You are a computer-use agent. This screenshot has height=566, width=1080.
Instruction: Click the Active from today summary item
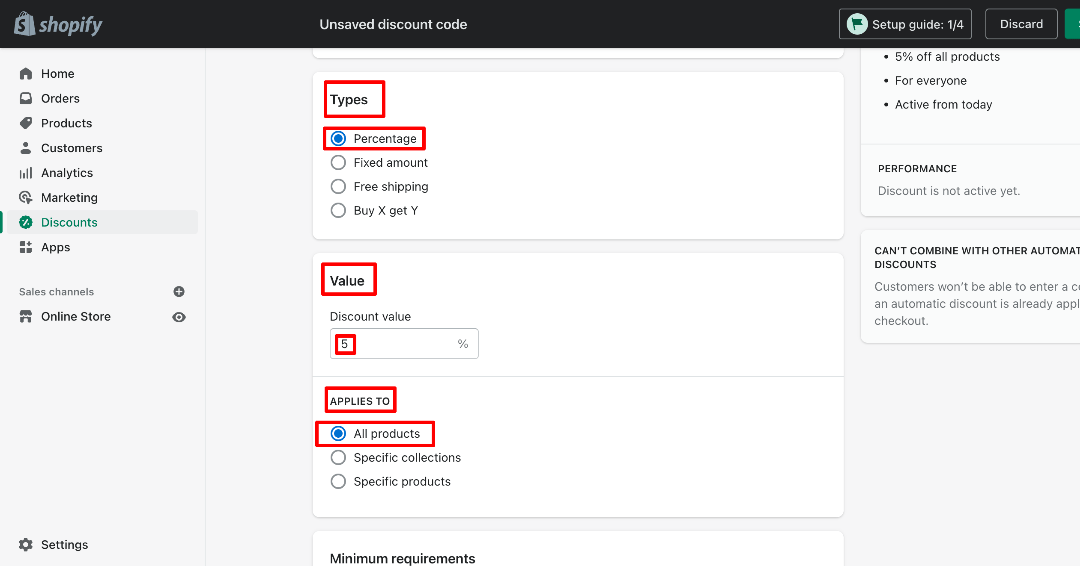(x=944, y=105)
